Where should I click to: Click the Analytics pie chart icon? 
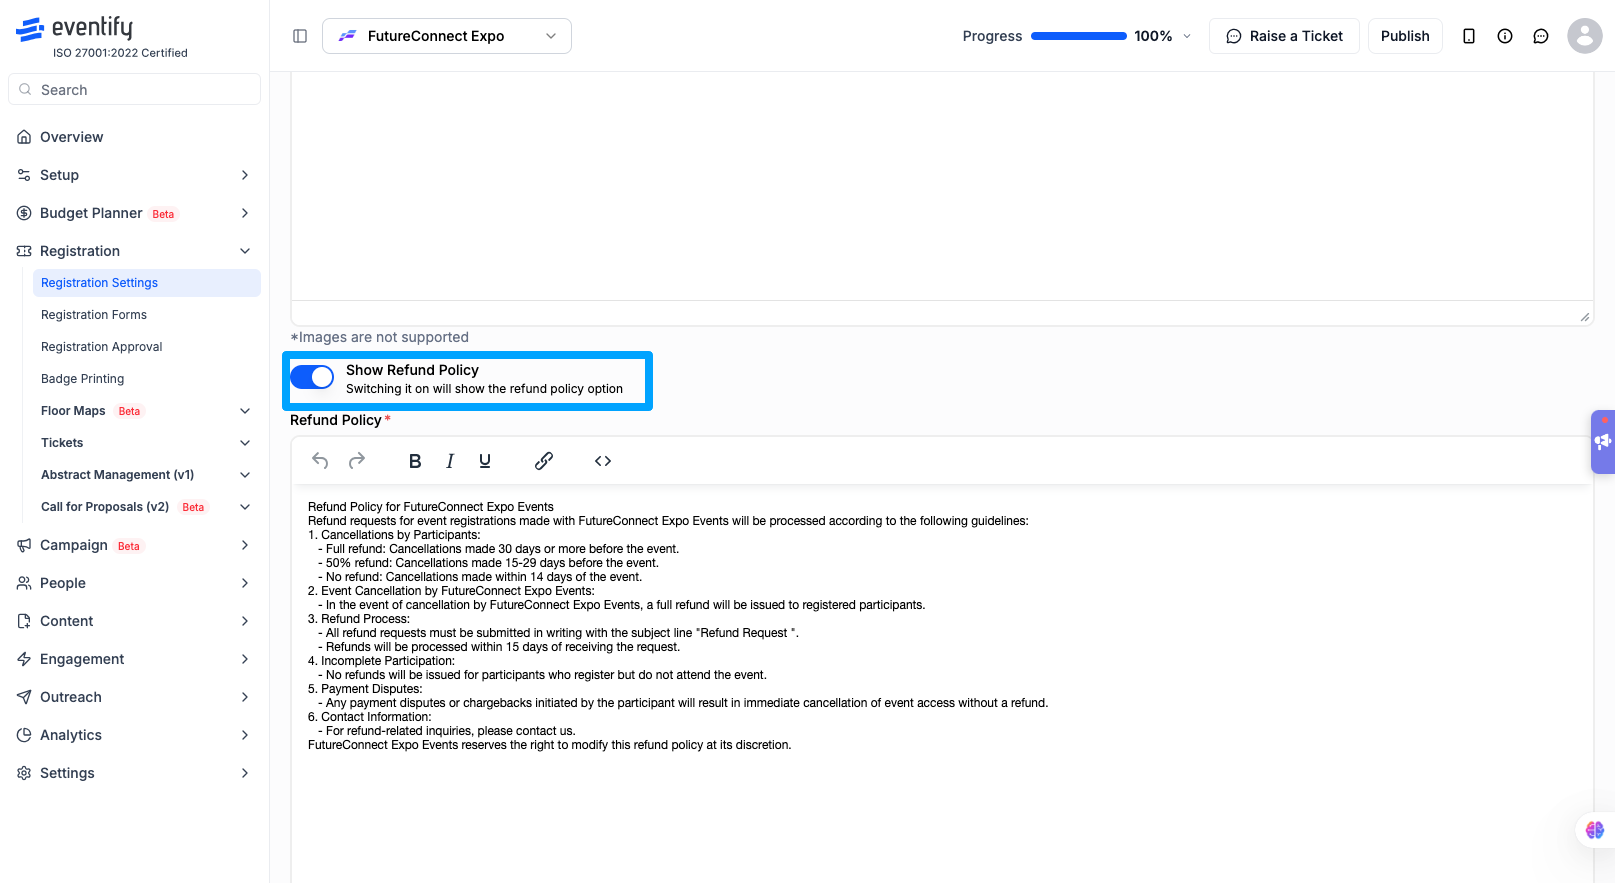(x=24, y=735)
